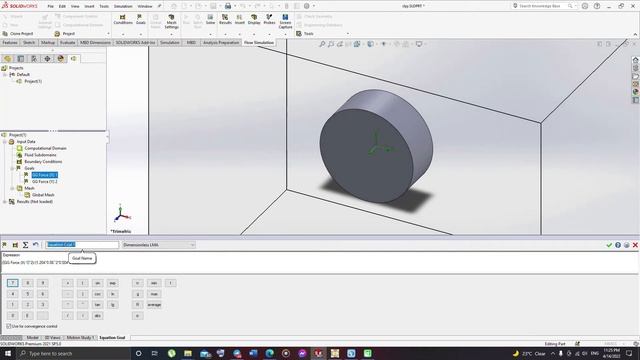This screenshot has height=360, width=640.
Task: Collapse the Default configuration node
Action: click(5, 75)
